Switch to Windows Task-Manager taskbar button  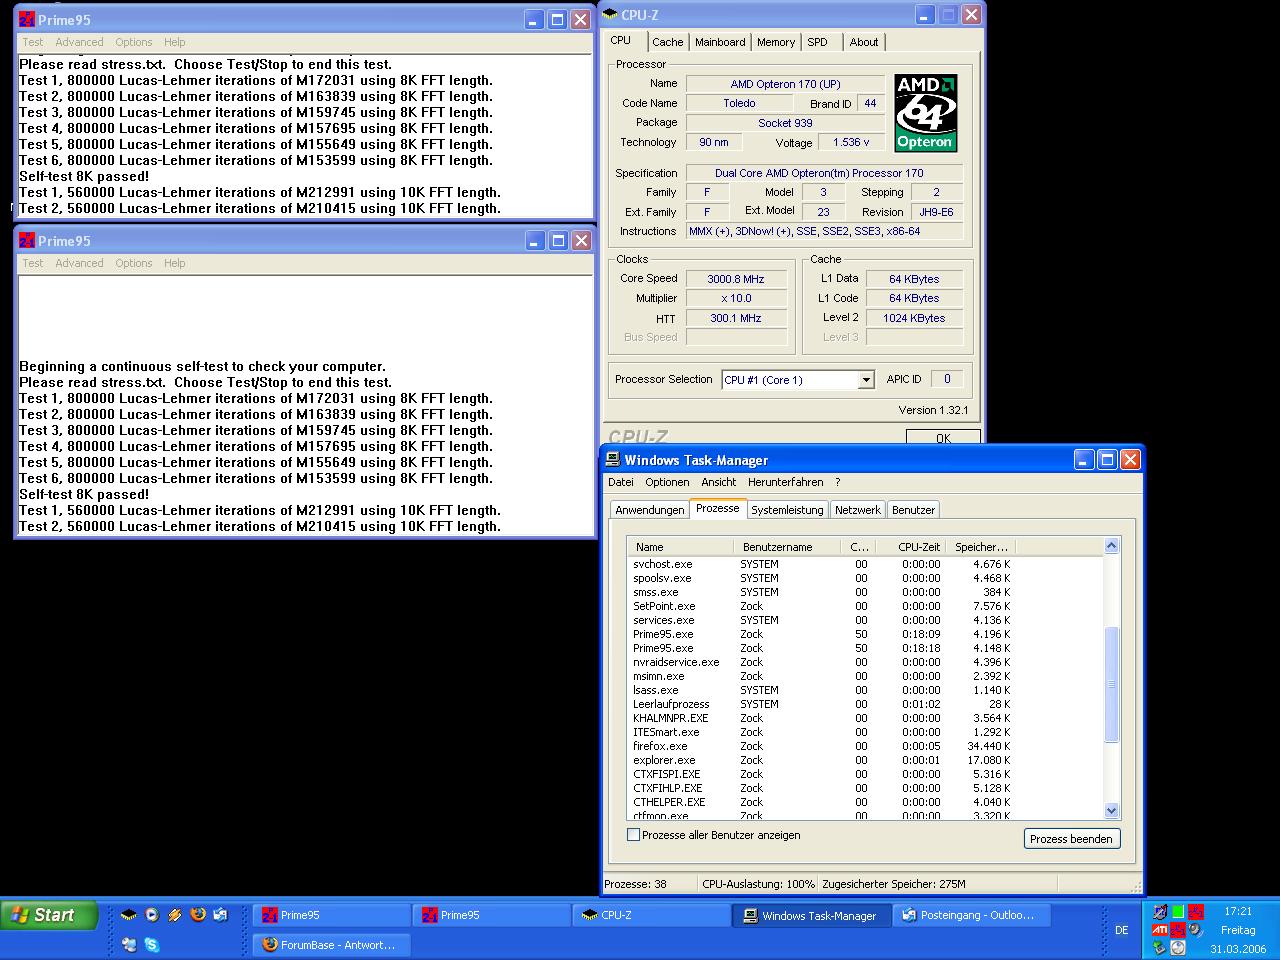click(x=811, y=915)
